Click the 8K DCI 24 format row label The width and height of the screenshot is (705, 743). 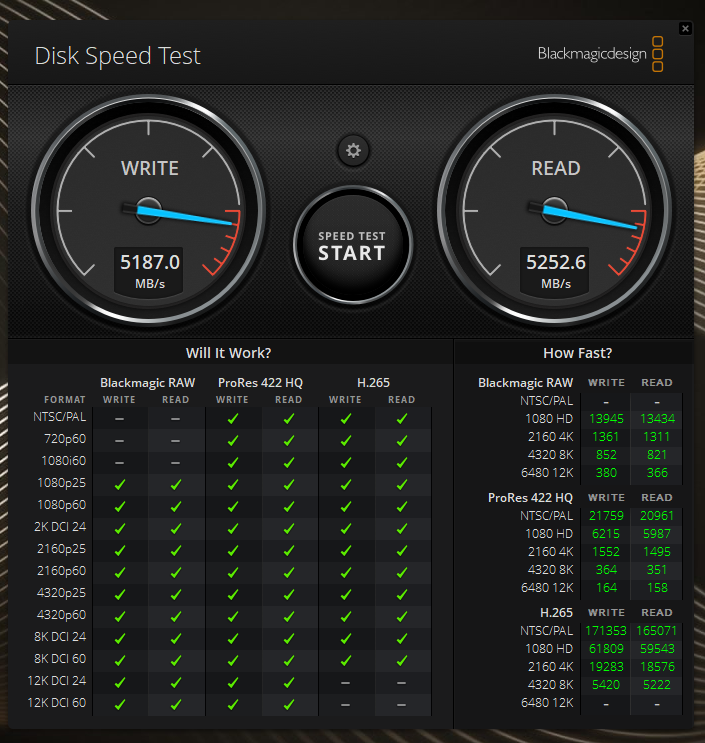(60, 637)
